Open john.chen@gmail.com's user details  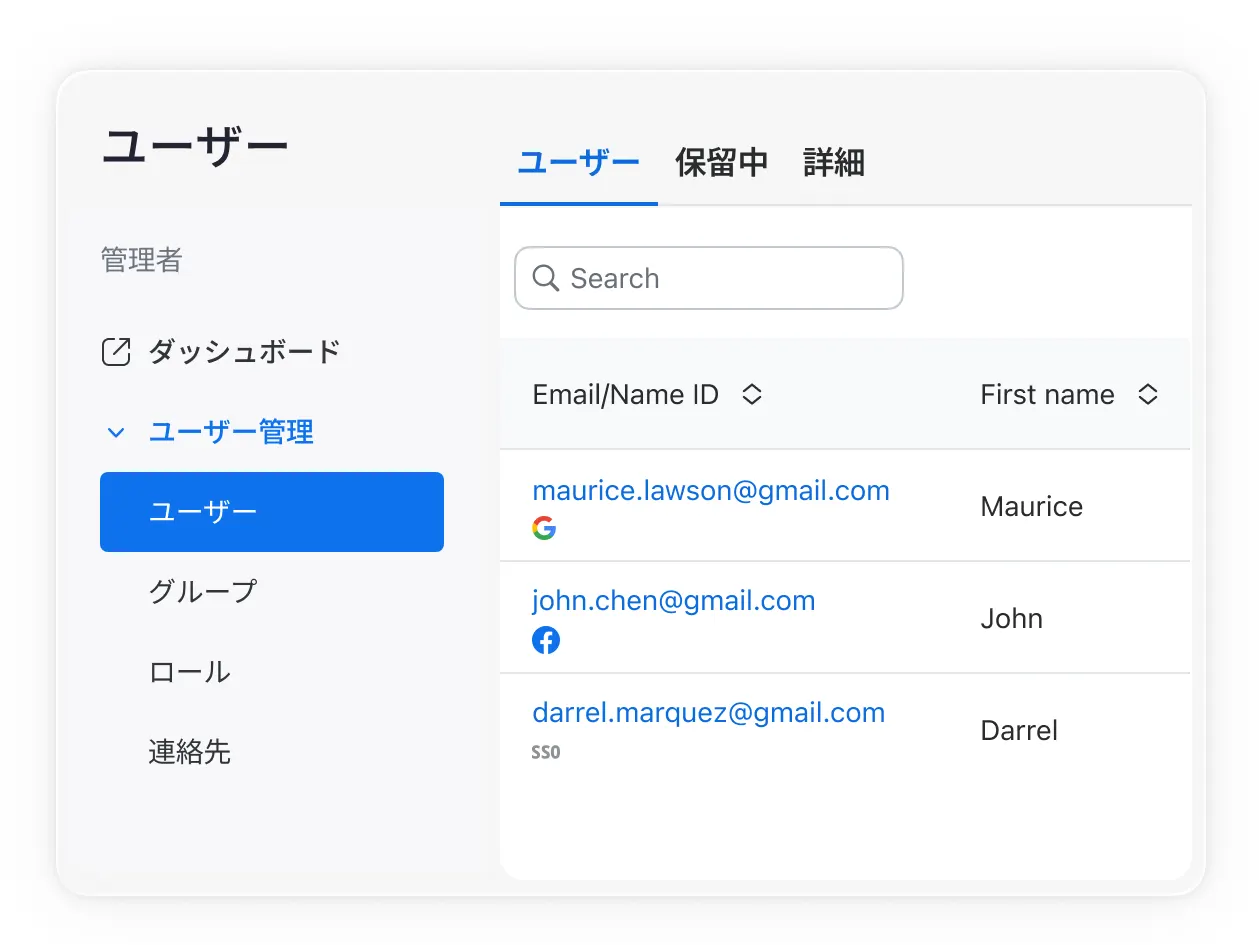[673, 600]
